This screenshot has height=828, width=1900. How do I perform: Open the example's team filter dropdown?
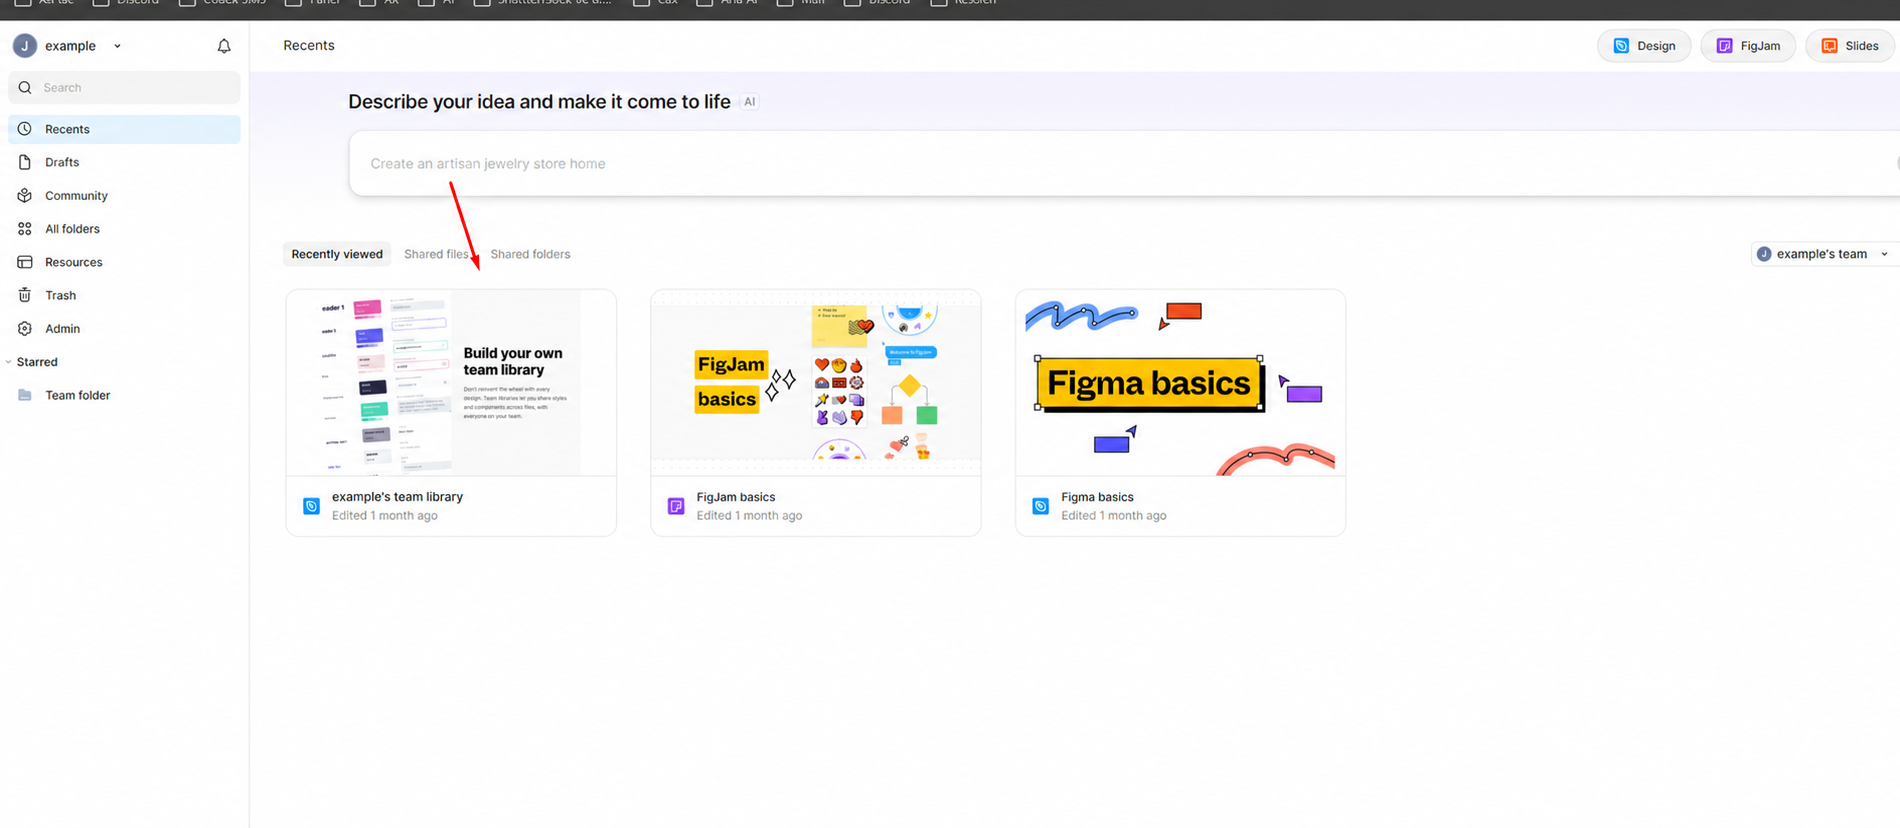point(1824,254)
